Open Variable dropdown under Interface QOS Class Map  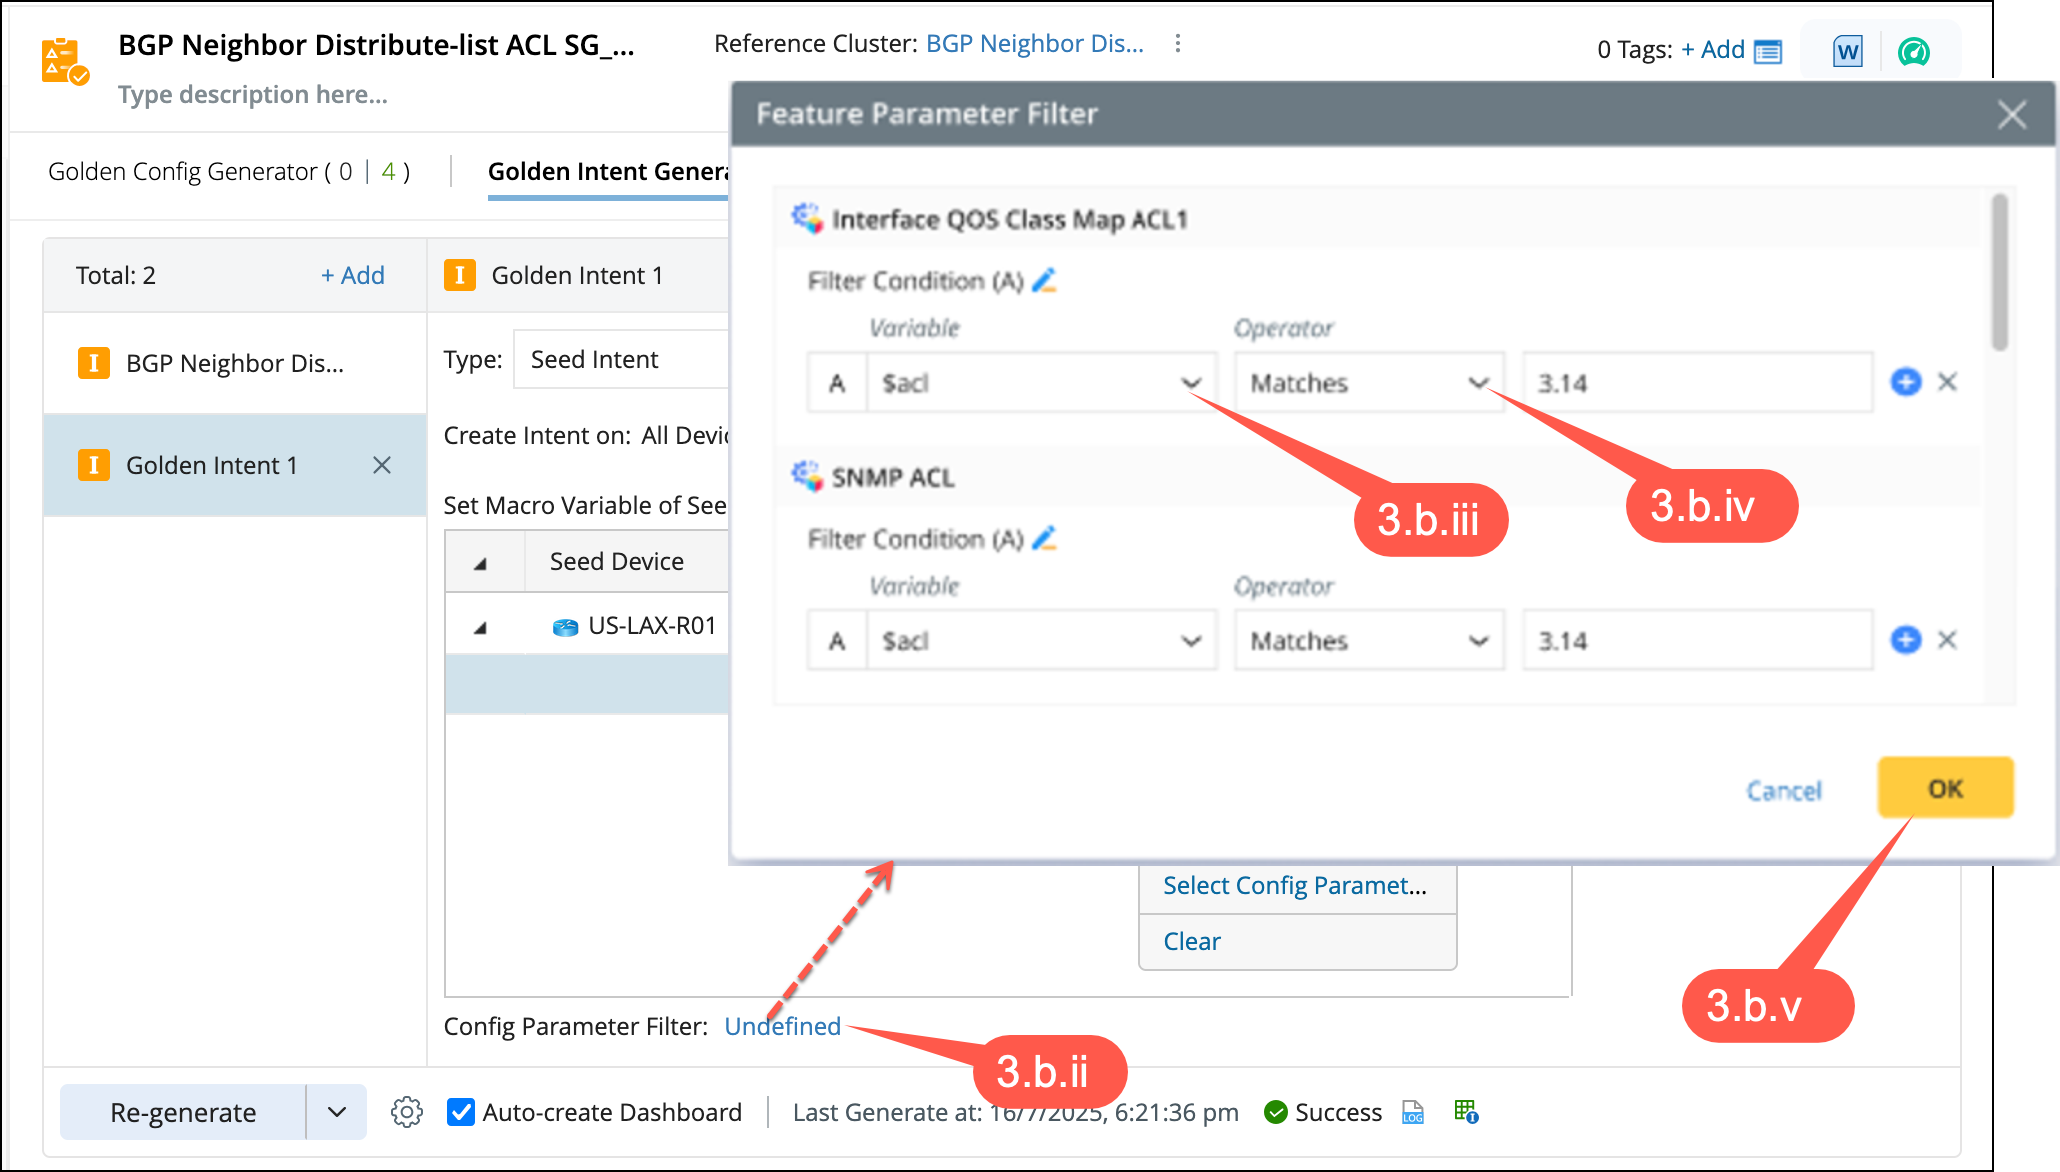pyautogui.click(x=1040, y=383)
